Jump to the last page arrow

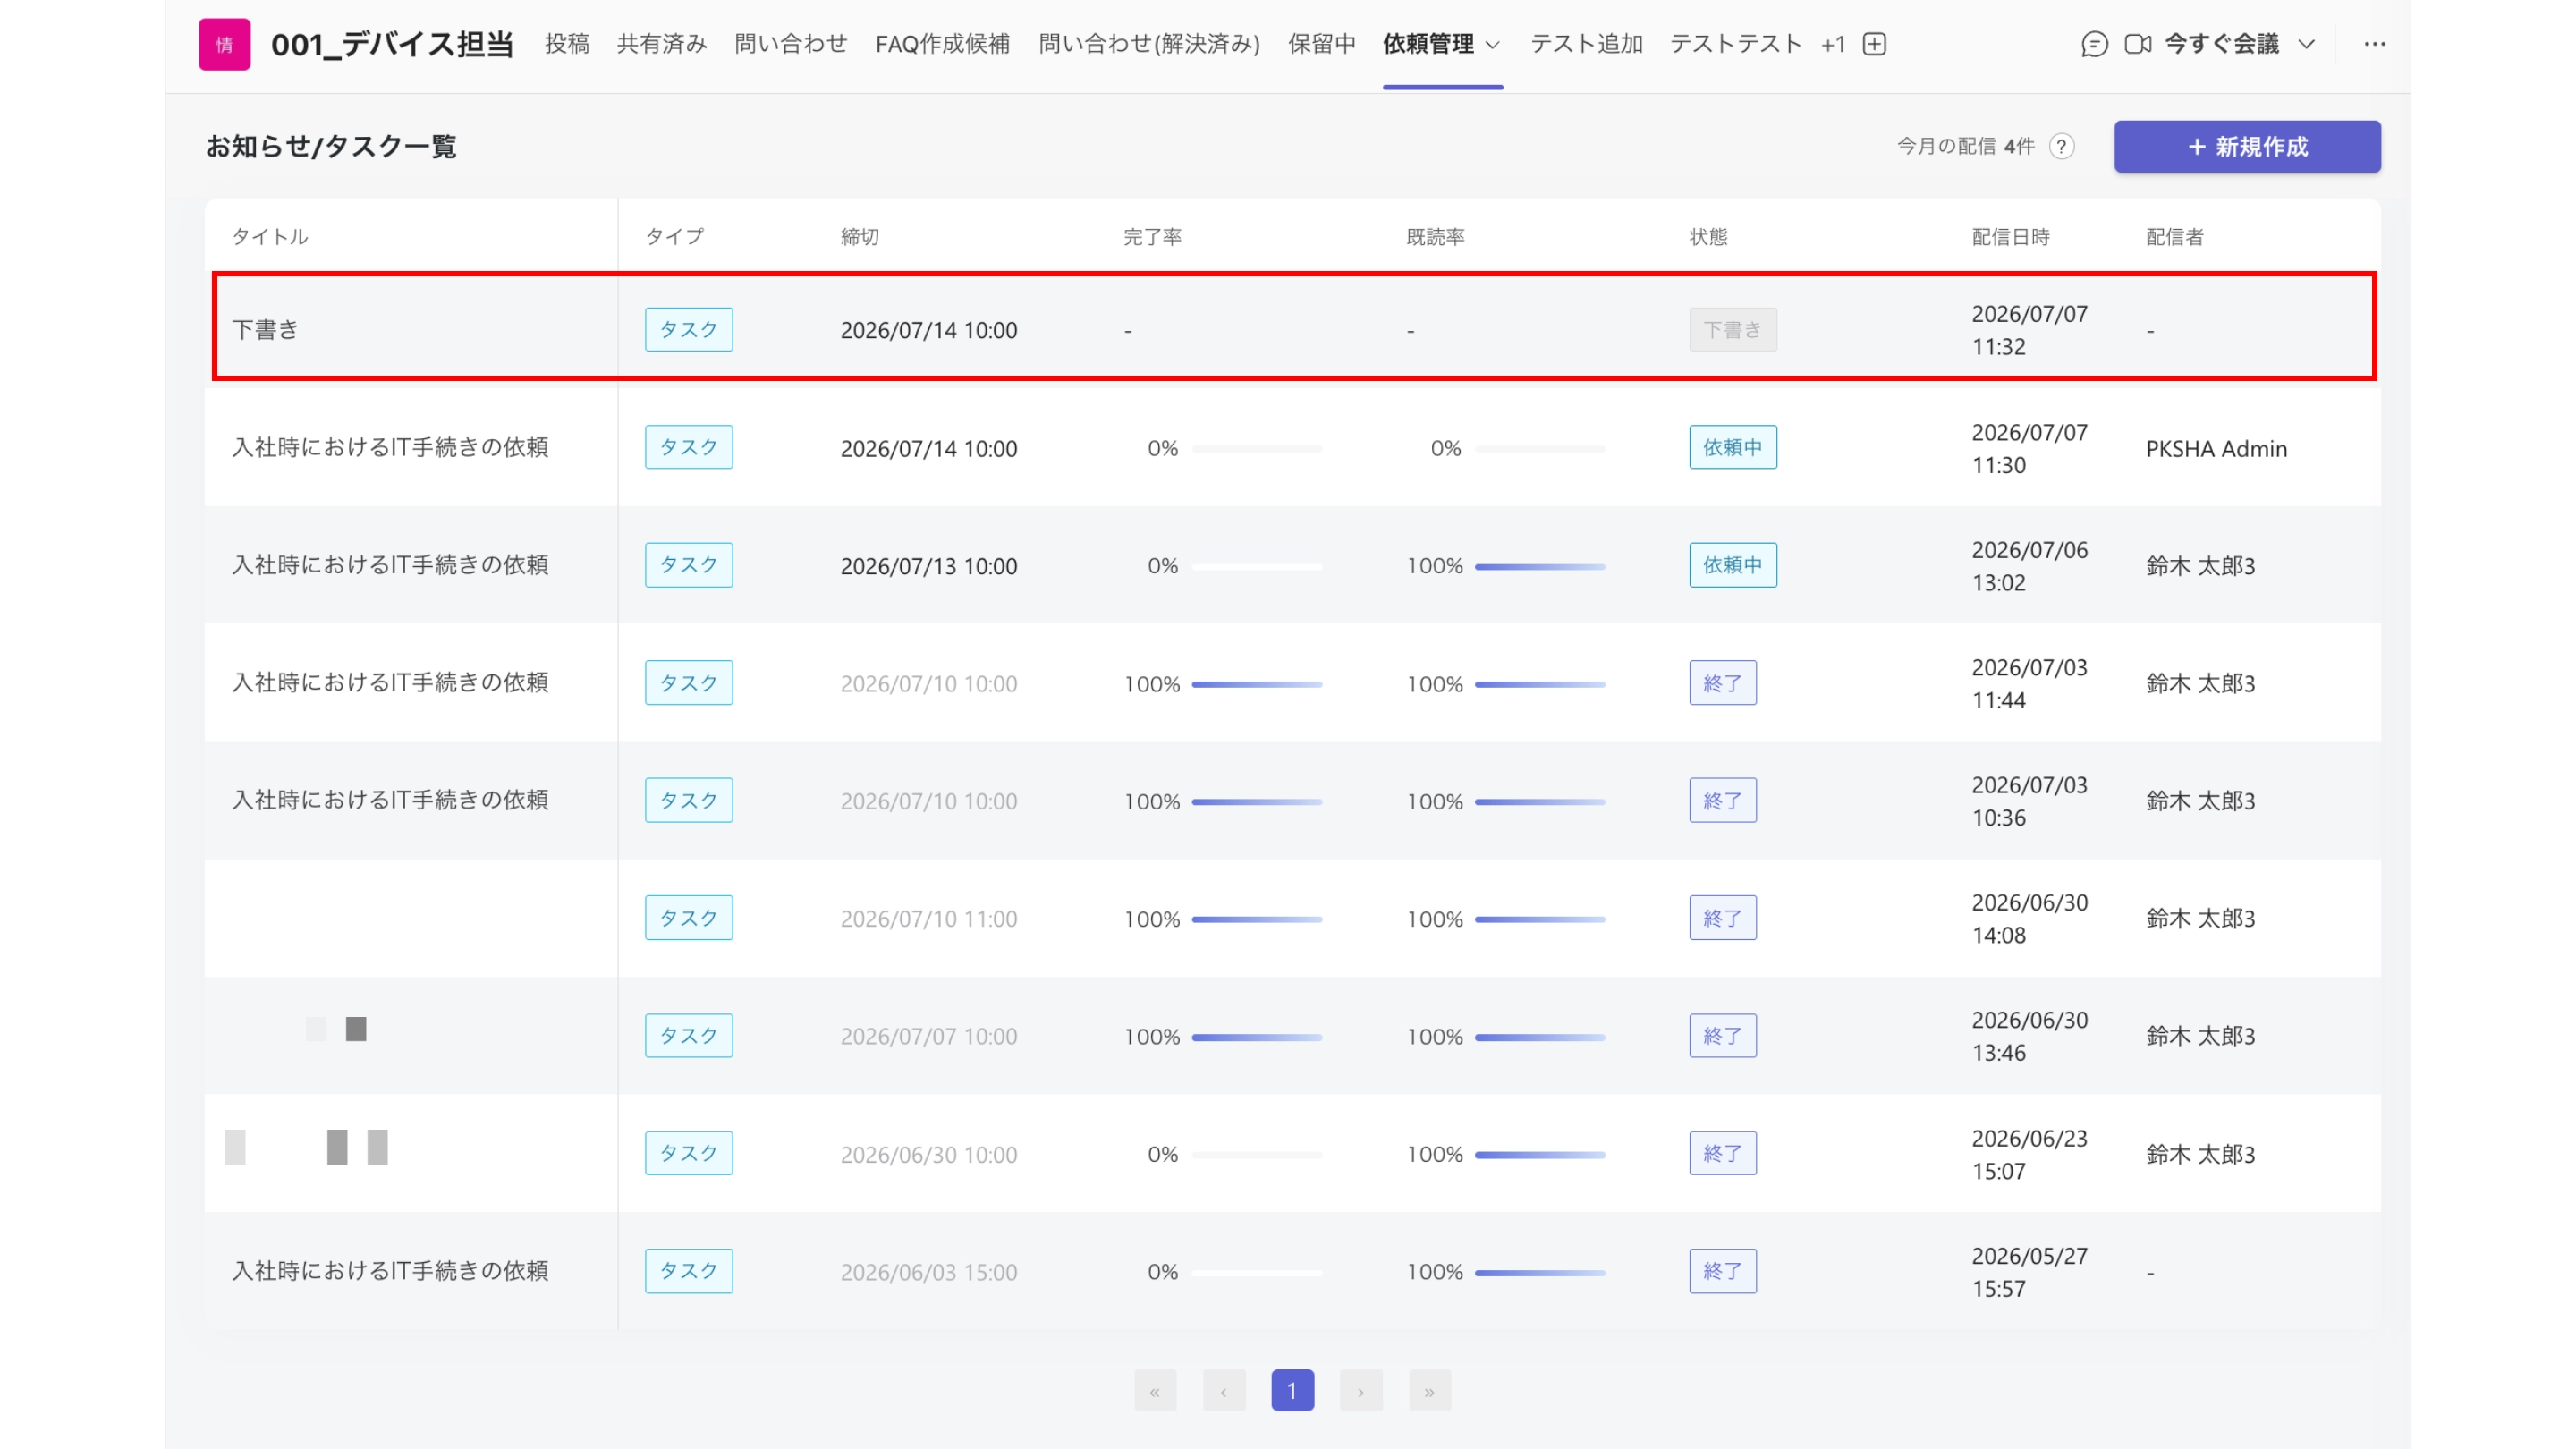click(1430, 1390)
